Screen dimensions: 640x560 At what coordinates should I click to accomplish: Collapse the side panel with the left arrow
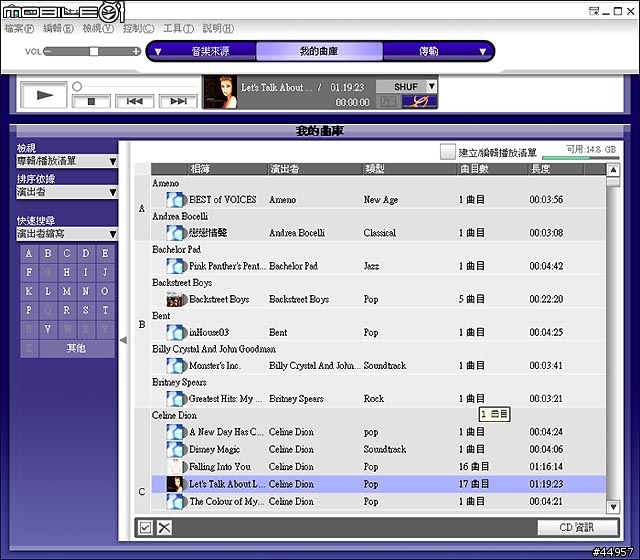[x=123, y=340]
